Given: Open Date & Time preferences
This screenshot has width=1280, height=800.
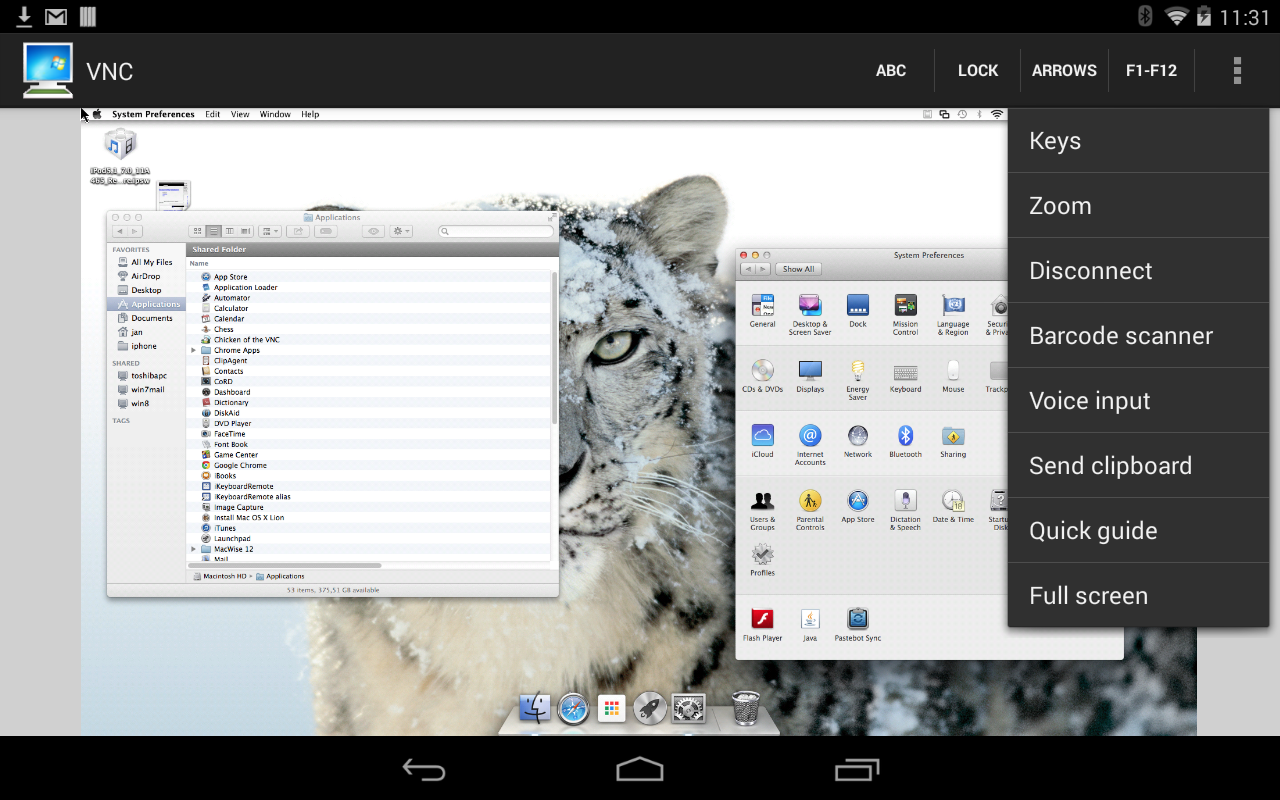Looking at the screenshot, I should click(x=953, y=505).
